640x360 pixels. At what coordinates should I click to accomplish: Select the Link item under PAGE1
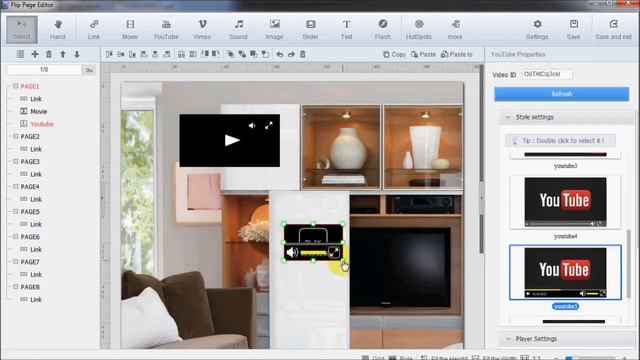click(36, 99)
